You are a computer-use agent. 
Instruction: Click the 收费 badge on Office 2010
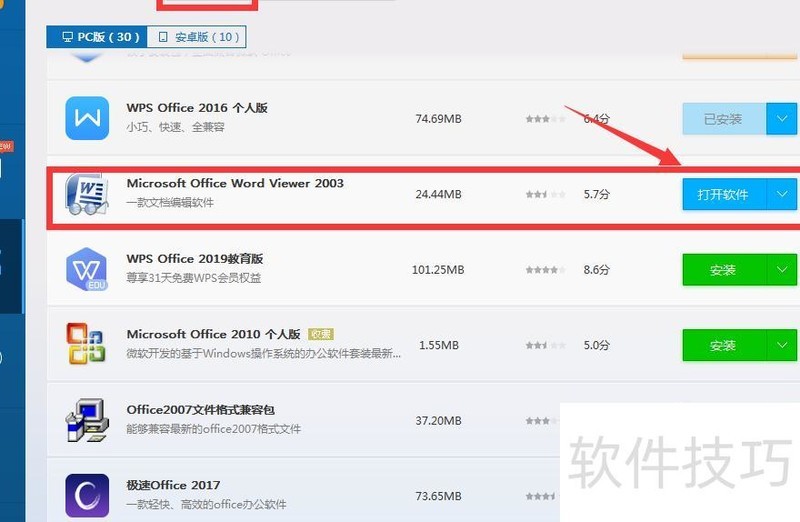[x=321, y=334]
